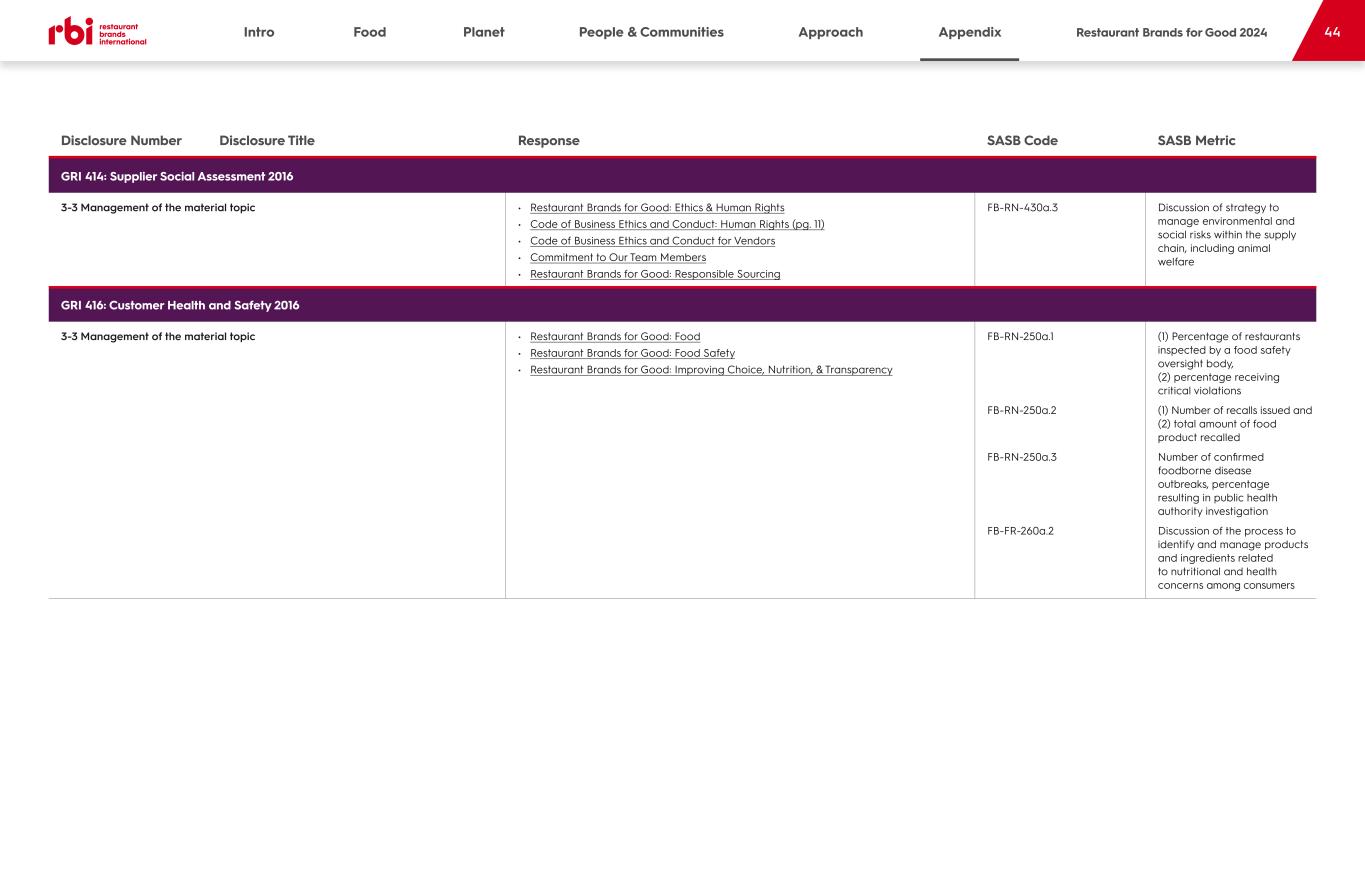Viewport: 1365px width, 878px height.
Task: Follow the Food Safety link
Action: [632, 353]
